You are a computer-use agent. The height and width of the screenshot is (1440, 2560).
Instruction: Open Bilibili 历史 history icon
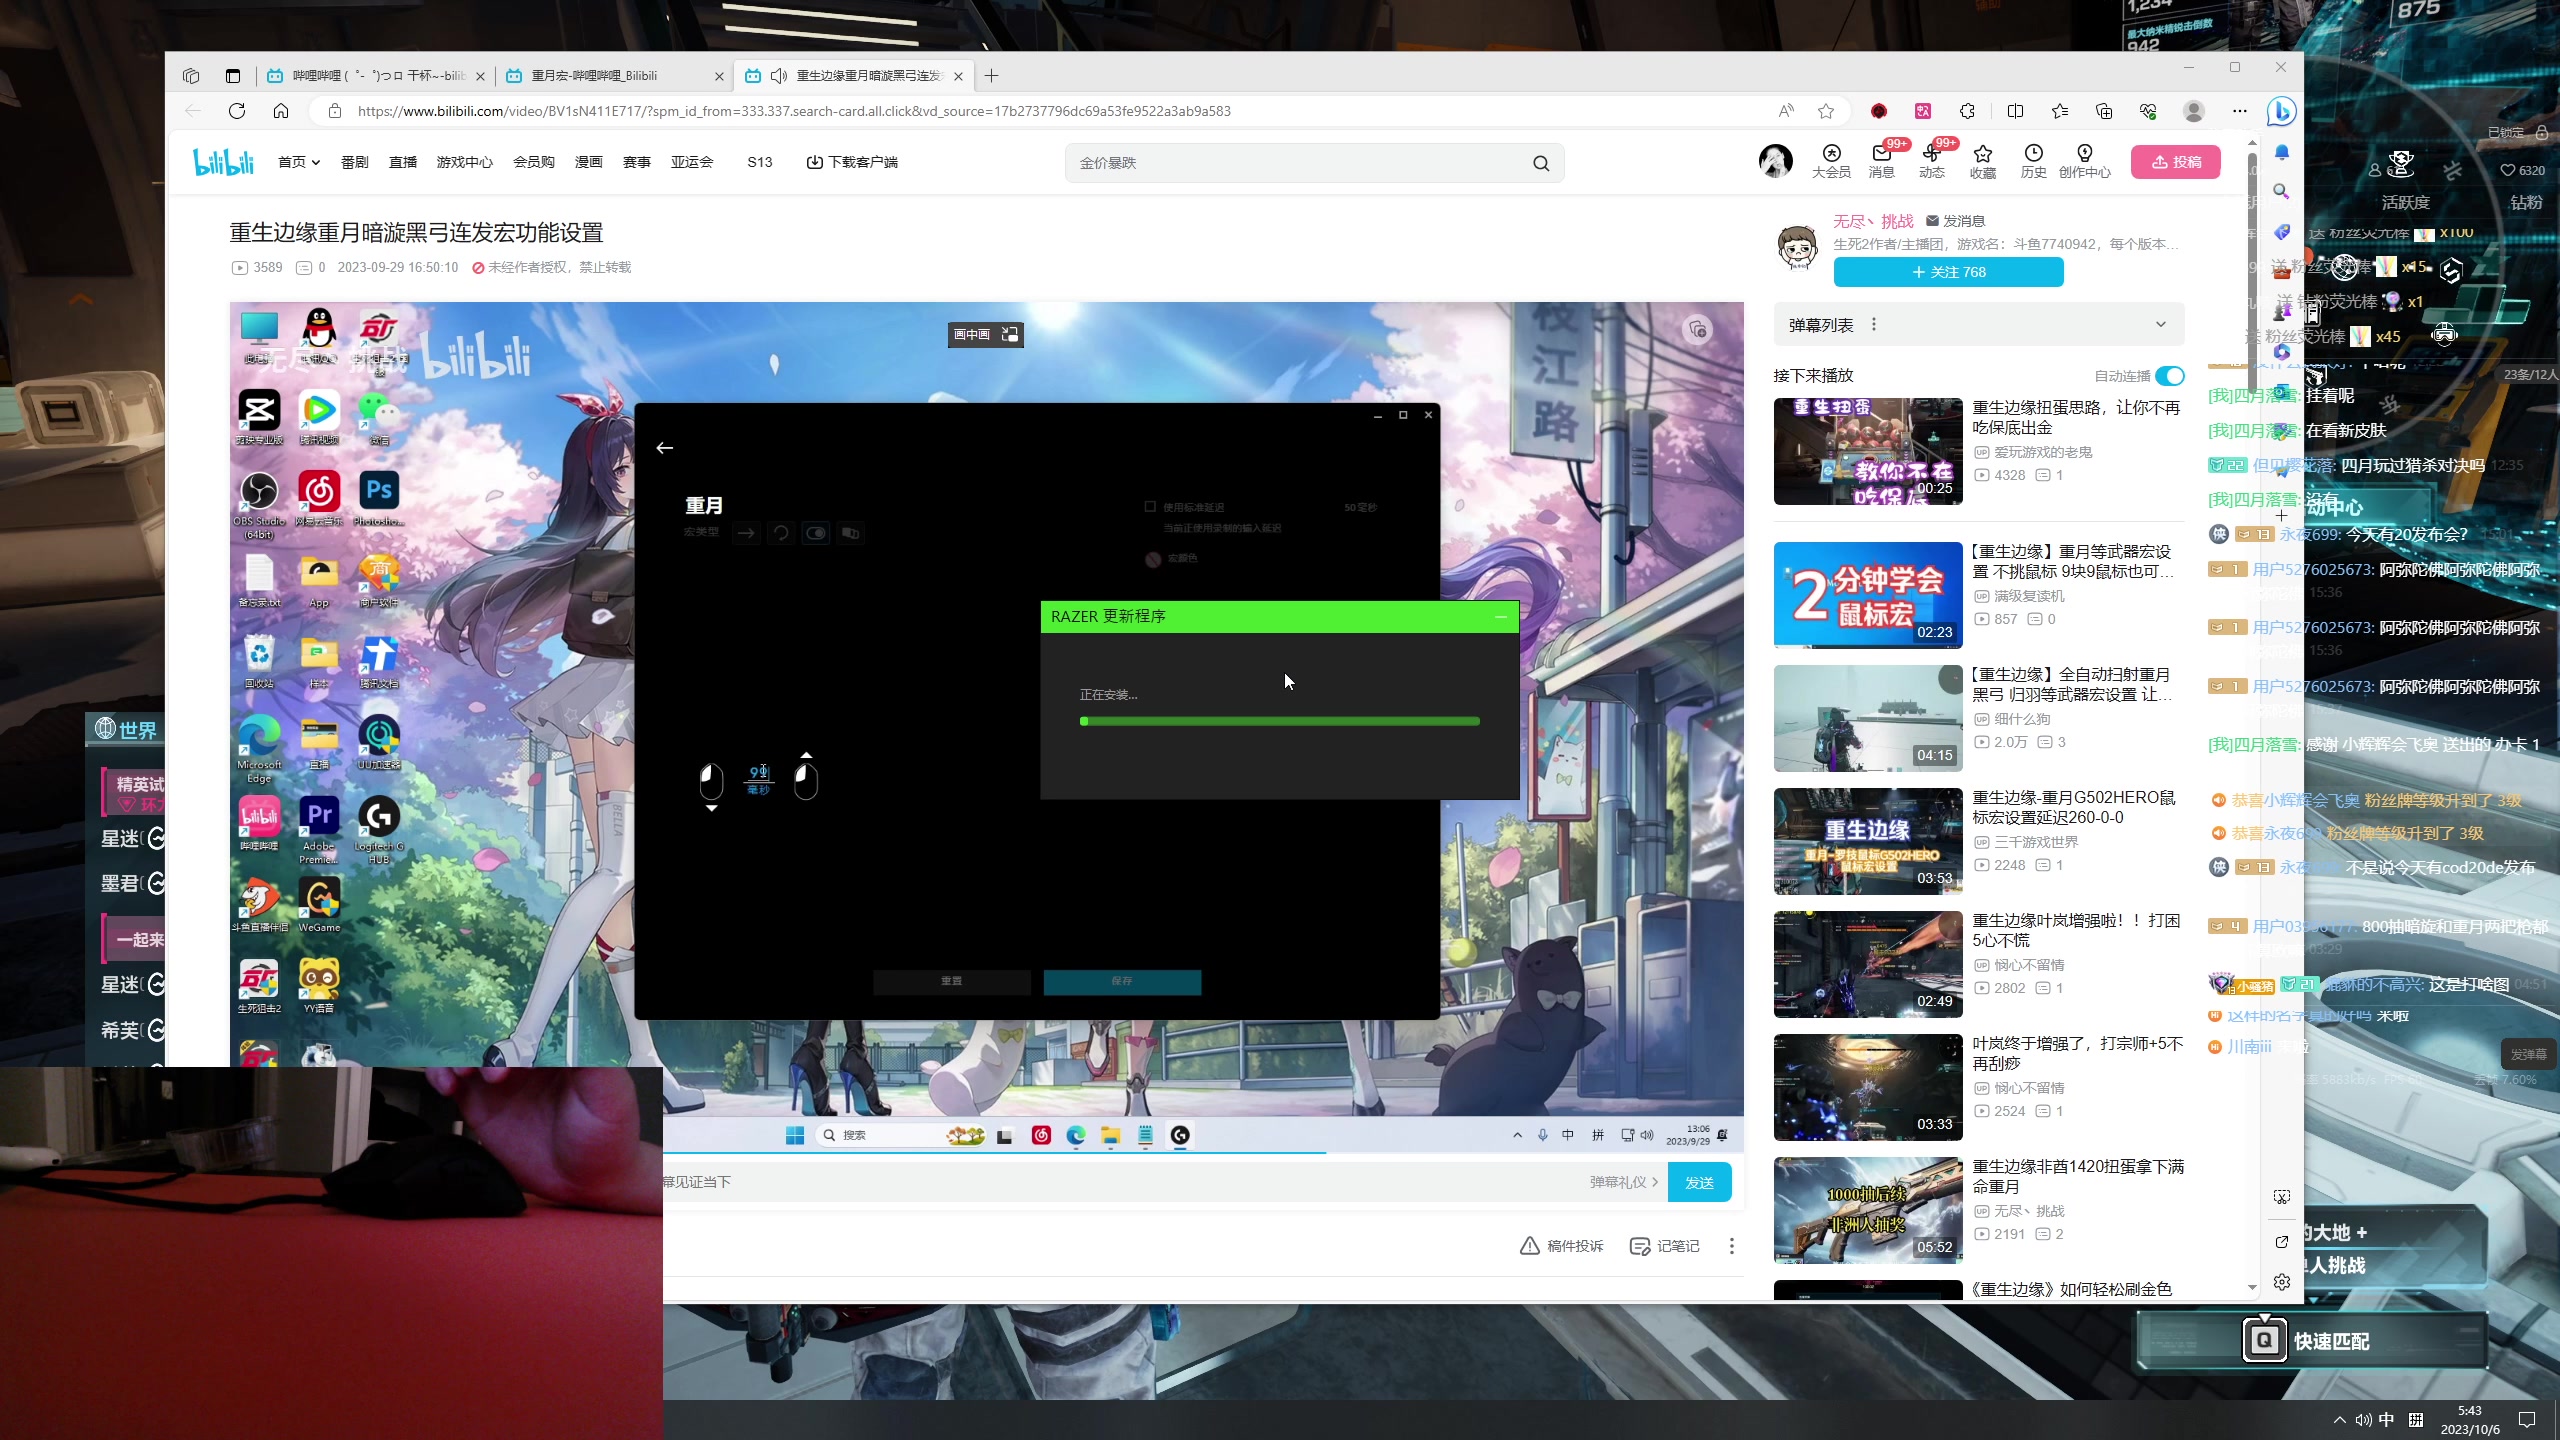pyautogui.click(x=2033, y=160)
